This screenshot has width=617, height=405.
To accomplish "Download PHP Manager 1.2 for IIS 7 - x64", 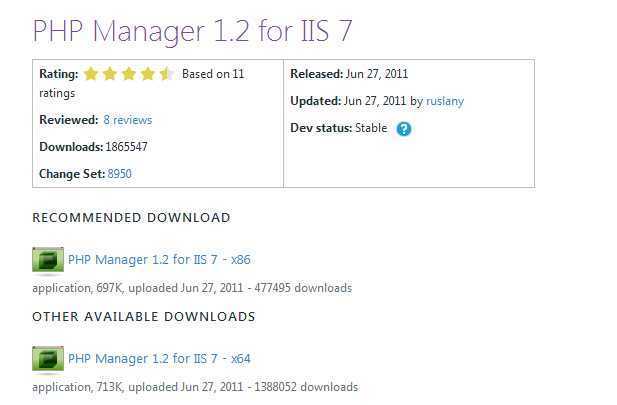I will coord(159,359).
